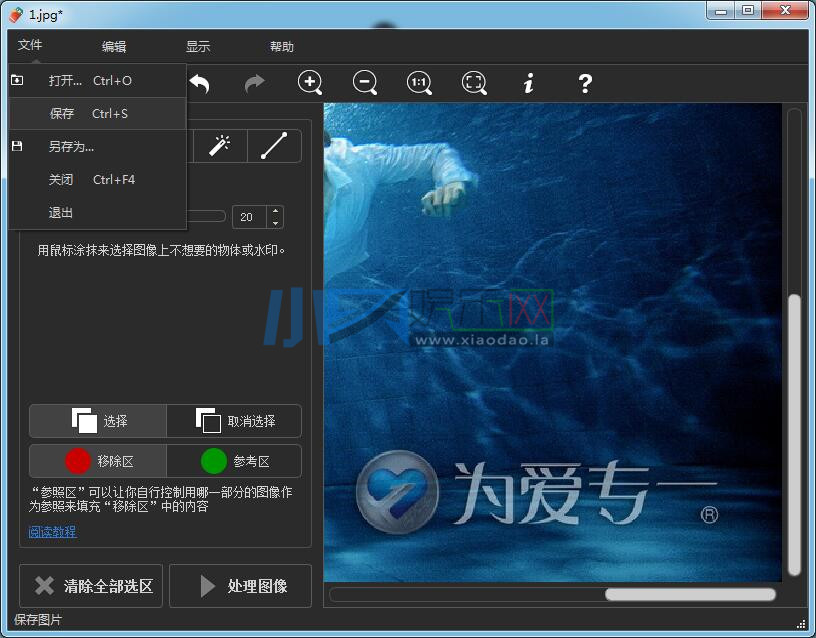Viewport: 816px width, 638px height.
Task: Select the magic wand tool
Action: coord(219,146)
